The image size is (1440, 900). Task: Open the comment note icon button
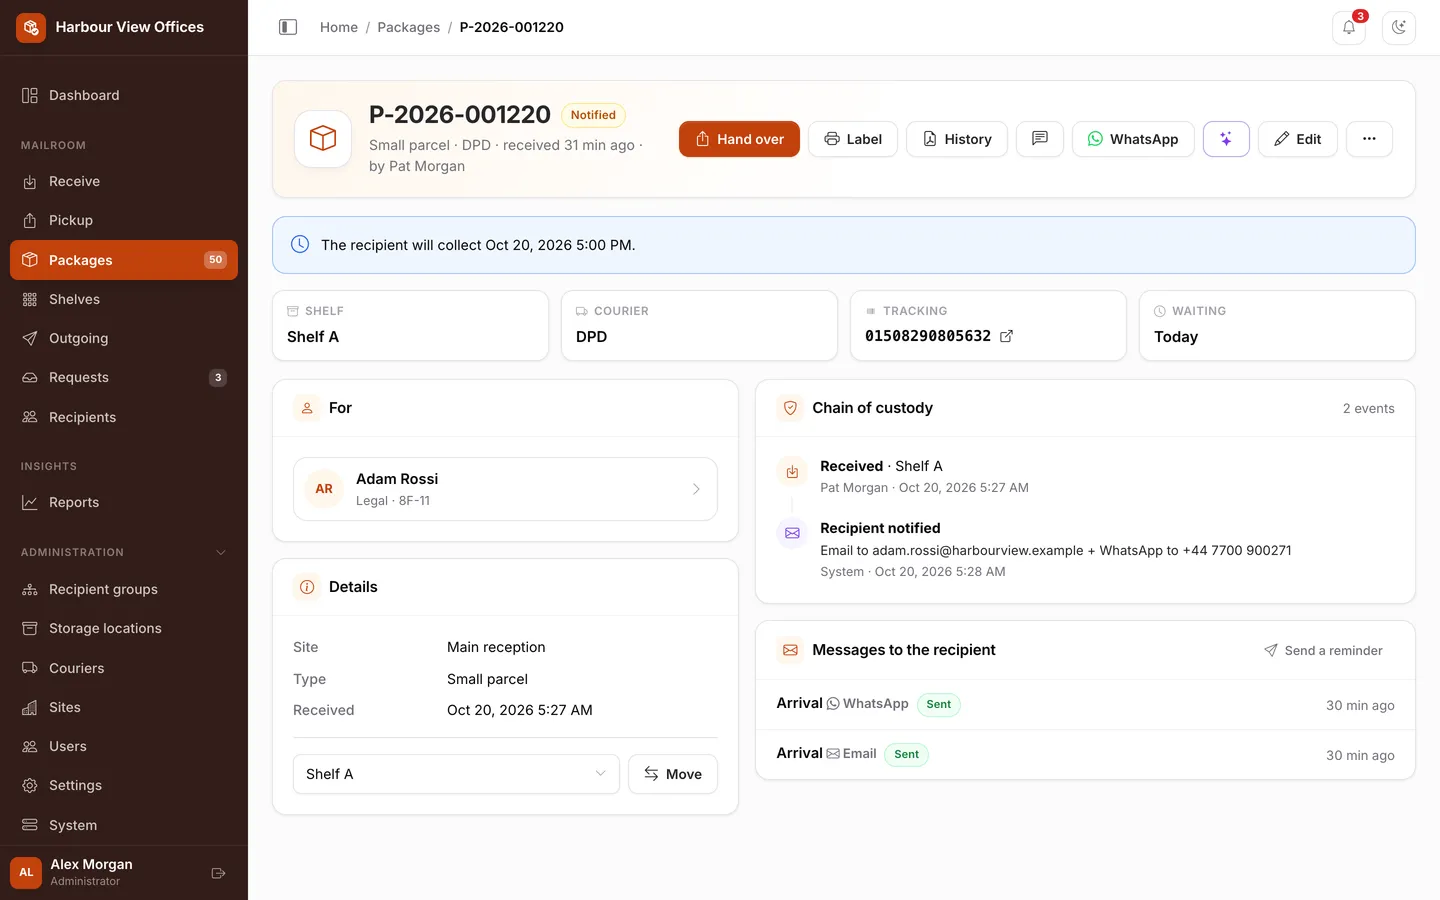1040,139
